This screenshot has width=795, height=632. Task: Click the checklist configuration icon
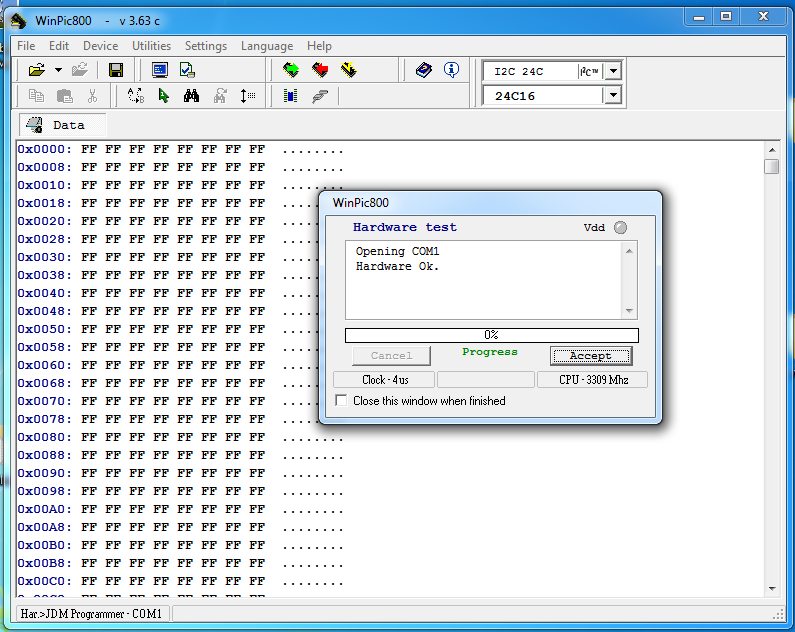click(x=187, y=70)
